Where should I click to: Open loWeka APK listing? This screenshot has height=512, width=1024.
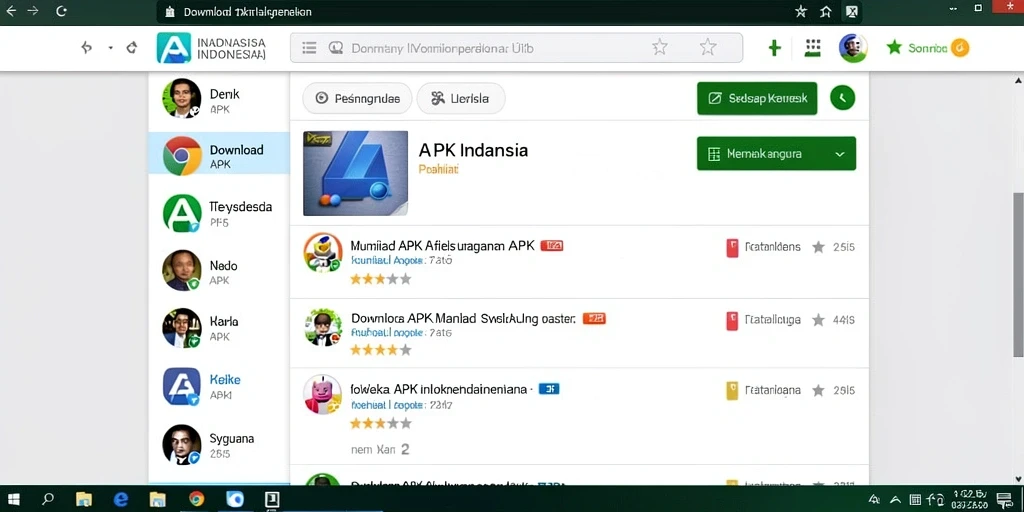(x=438, y=389)
